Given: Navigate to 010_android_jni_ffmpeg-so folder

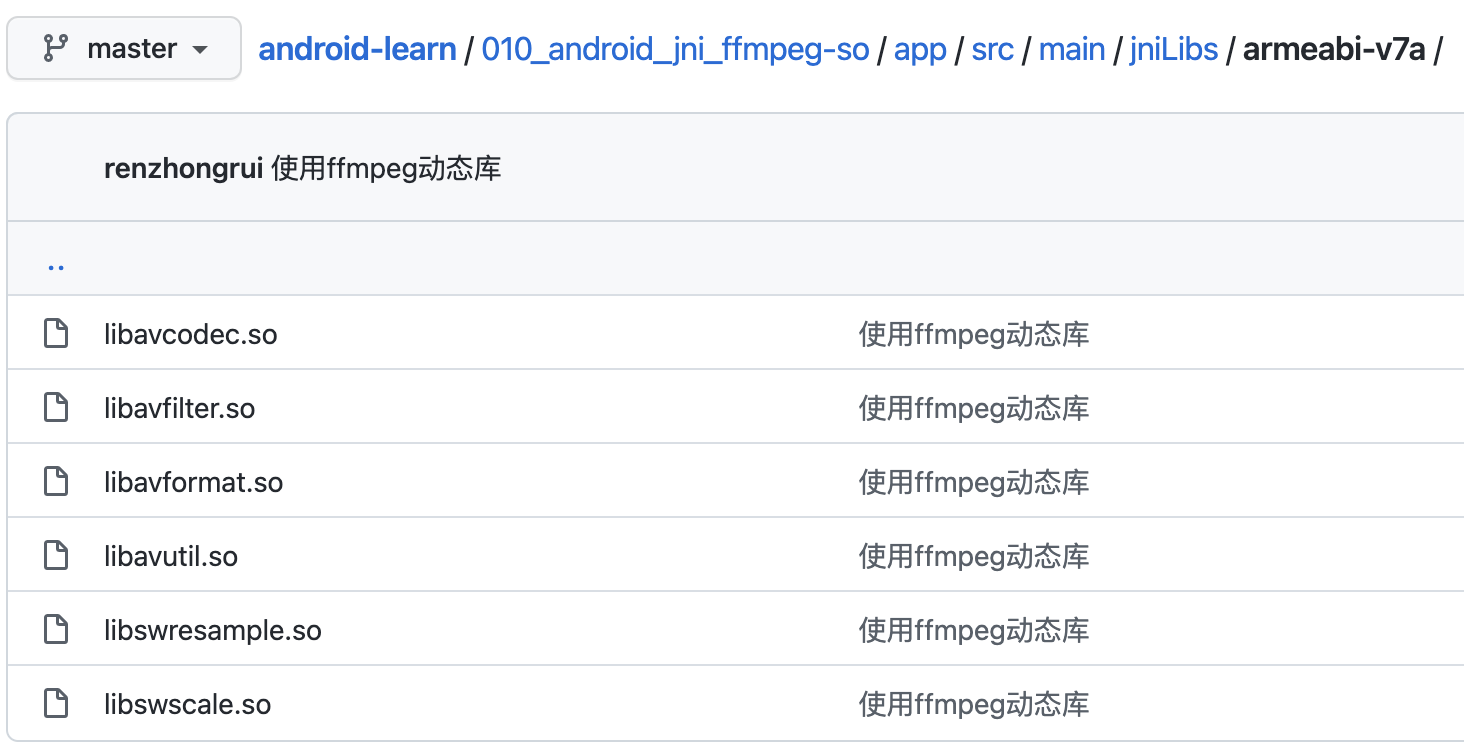Looking at the screenshot, I should pyautogui.click(x=675, y=48).
